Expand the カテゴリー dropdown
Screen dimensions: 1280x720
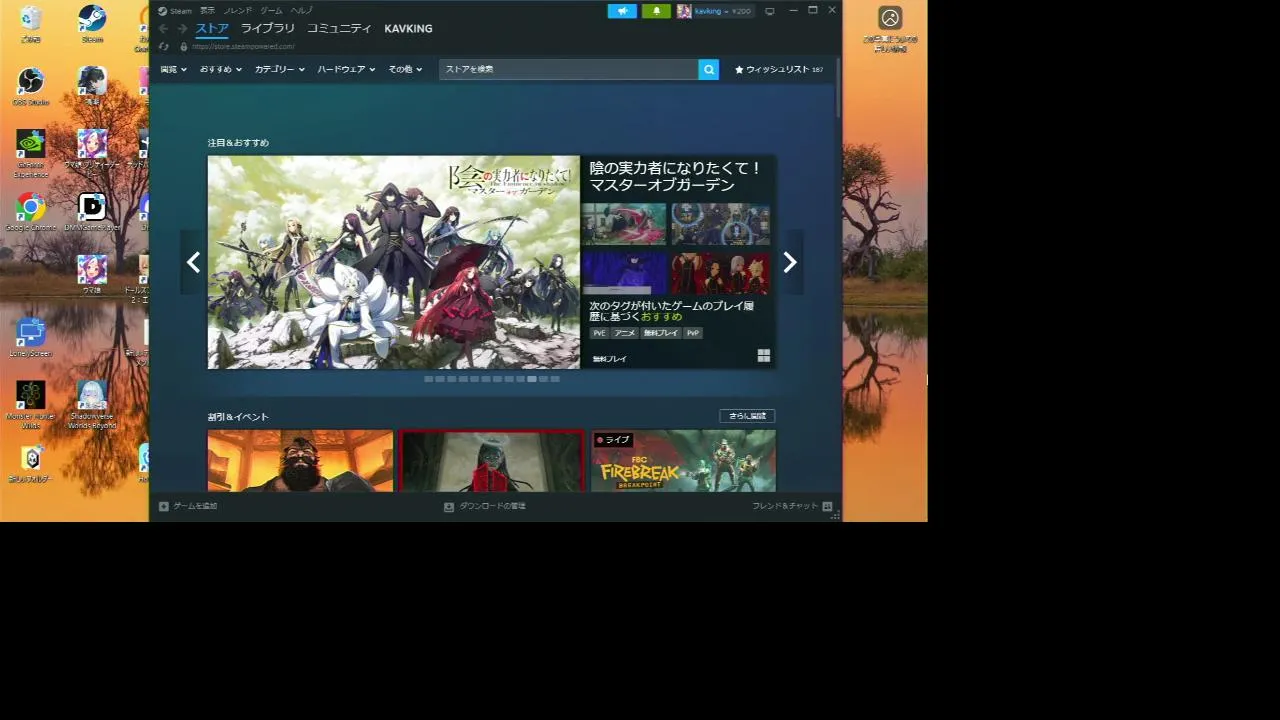click(x=279, y=69)
